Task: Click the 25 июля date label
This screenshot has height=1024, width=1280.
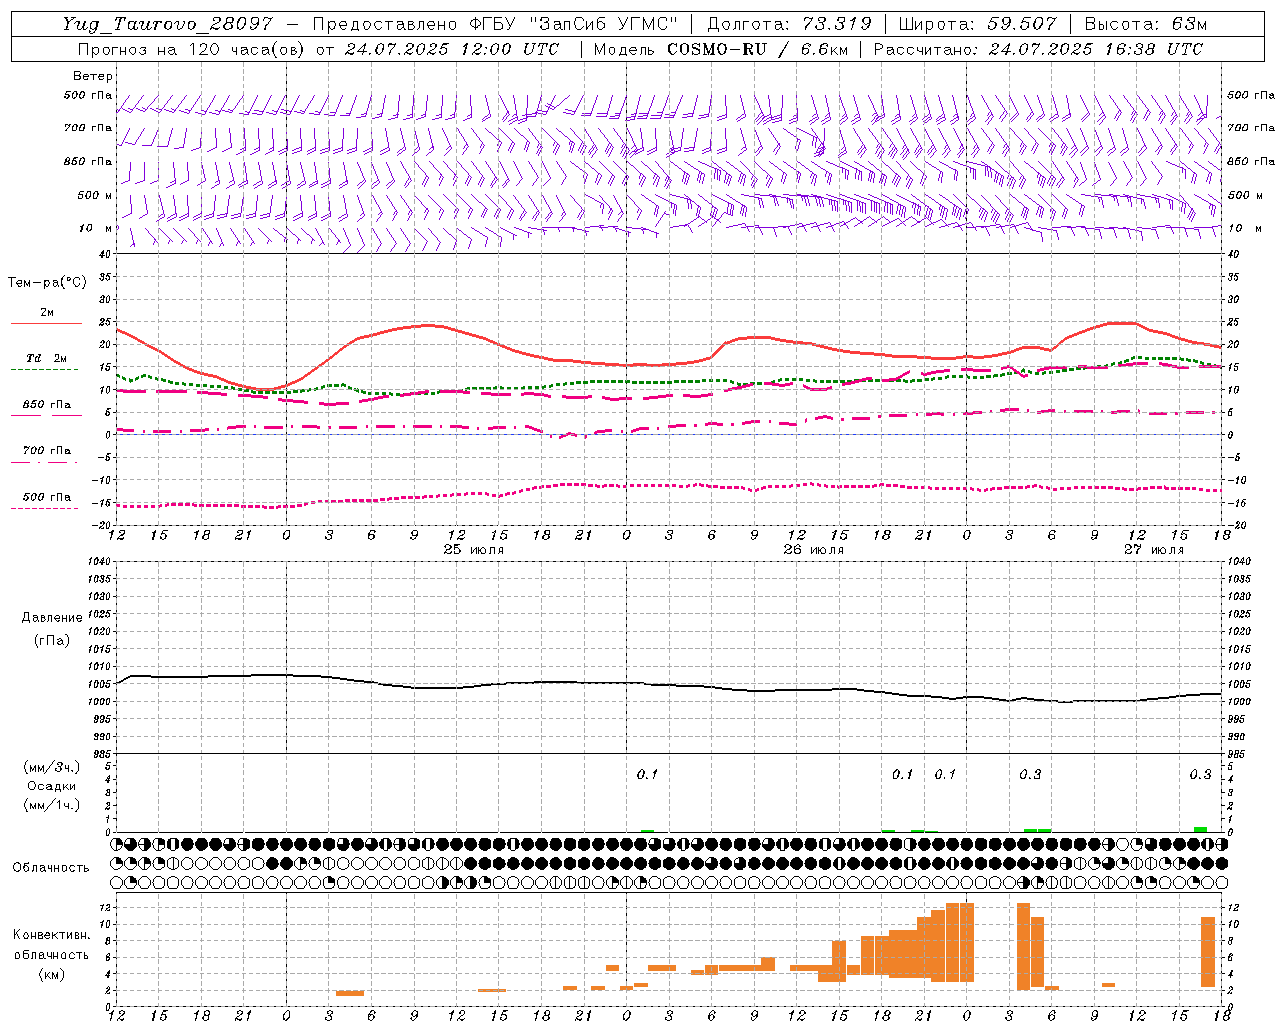Action: pyautogui.click(x=474, y=550)
